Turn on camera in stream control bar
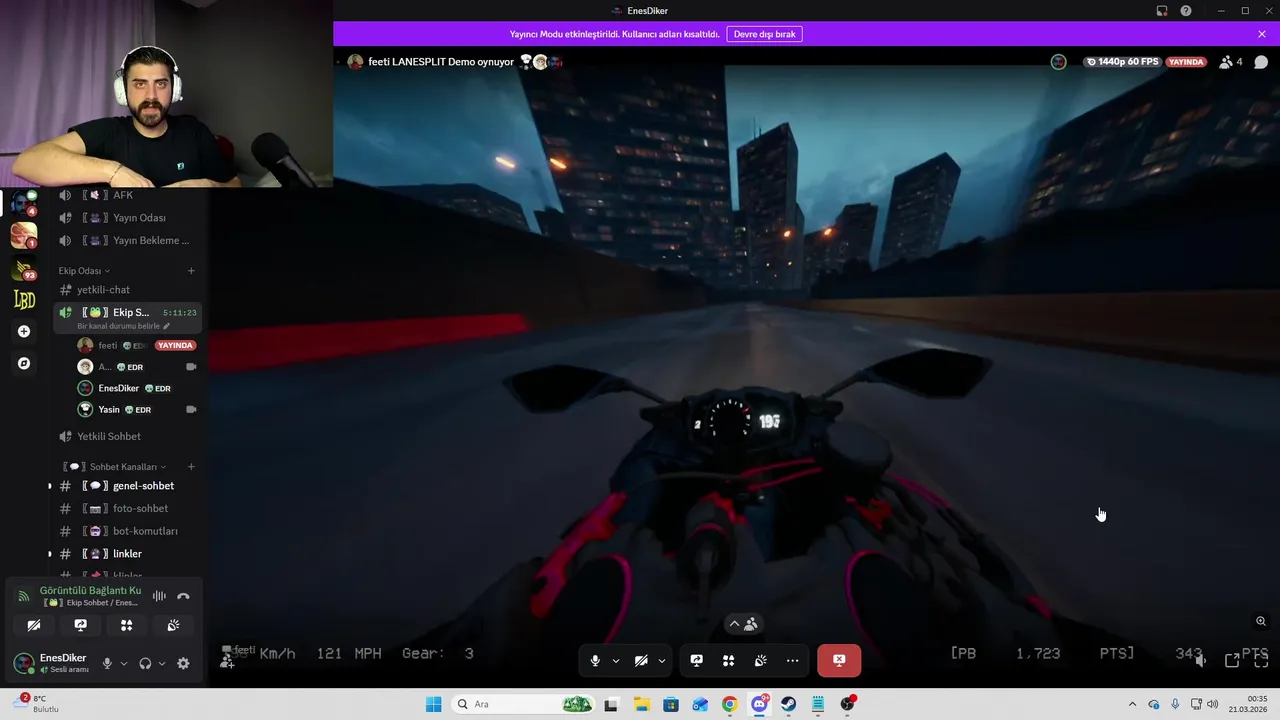1280x720 pixels. point(641,660)
